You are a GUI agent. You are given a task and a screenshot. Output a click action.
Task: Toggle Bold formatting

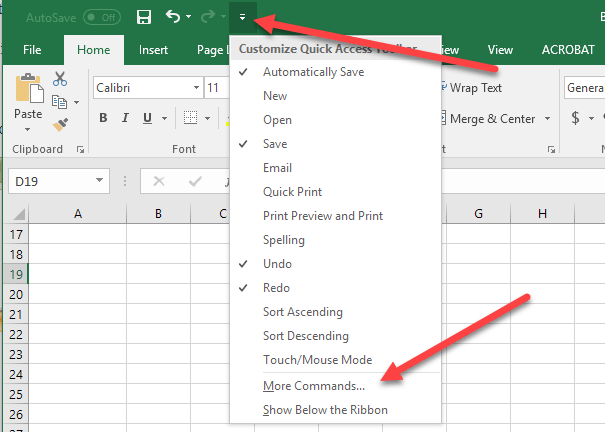click(103, 119)
